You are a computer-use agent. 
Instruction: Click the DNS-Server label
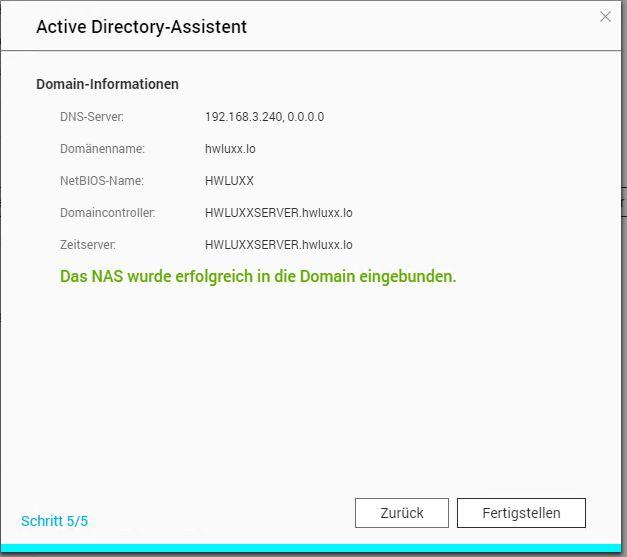92,117
